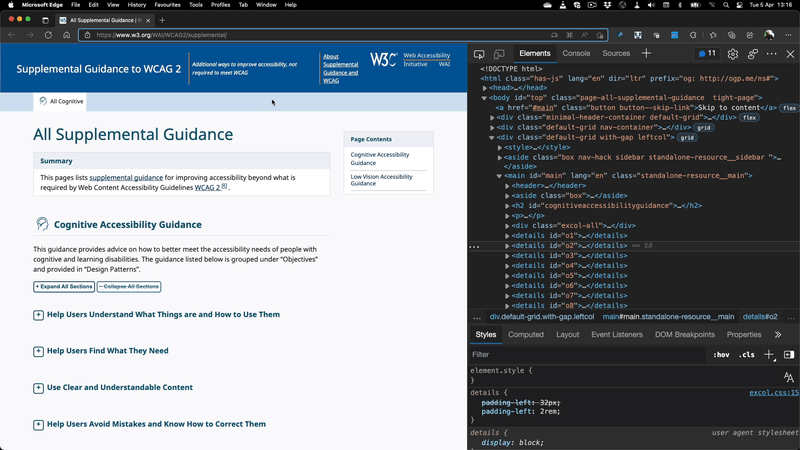Open the issues counter showing 11
800x450 pixels.
click(x=707, y=53)
